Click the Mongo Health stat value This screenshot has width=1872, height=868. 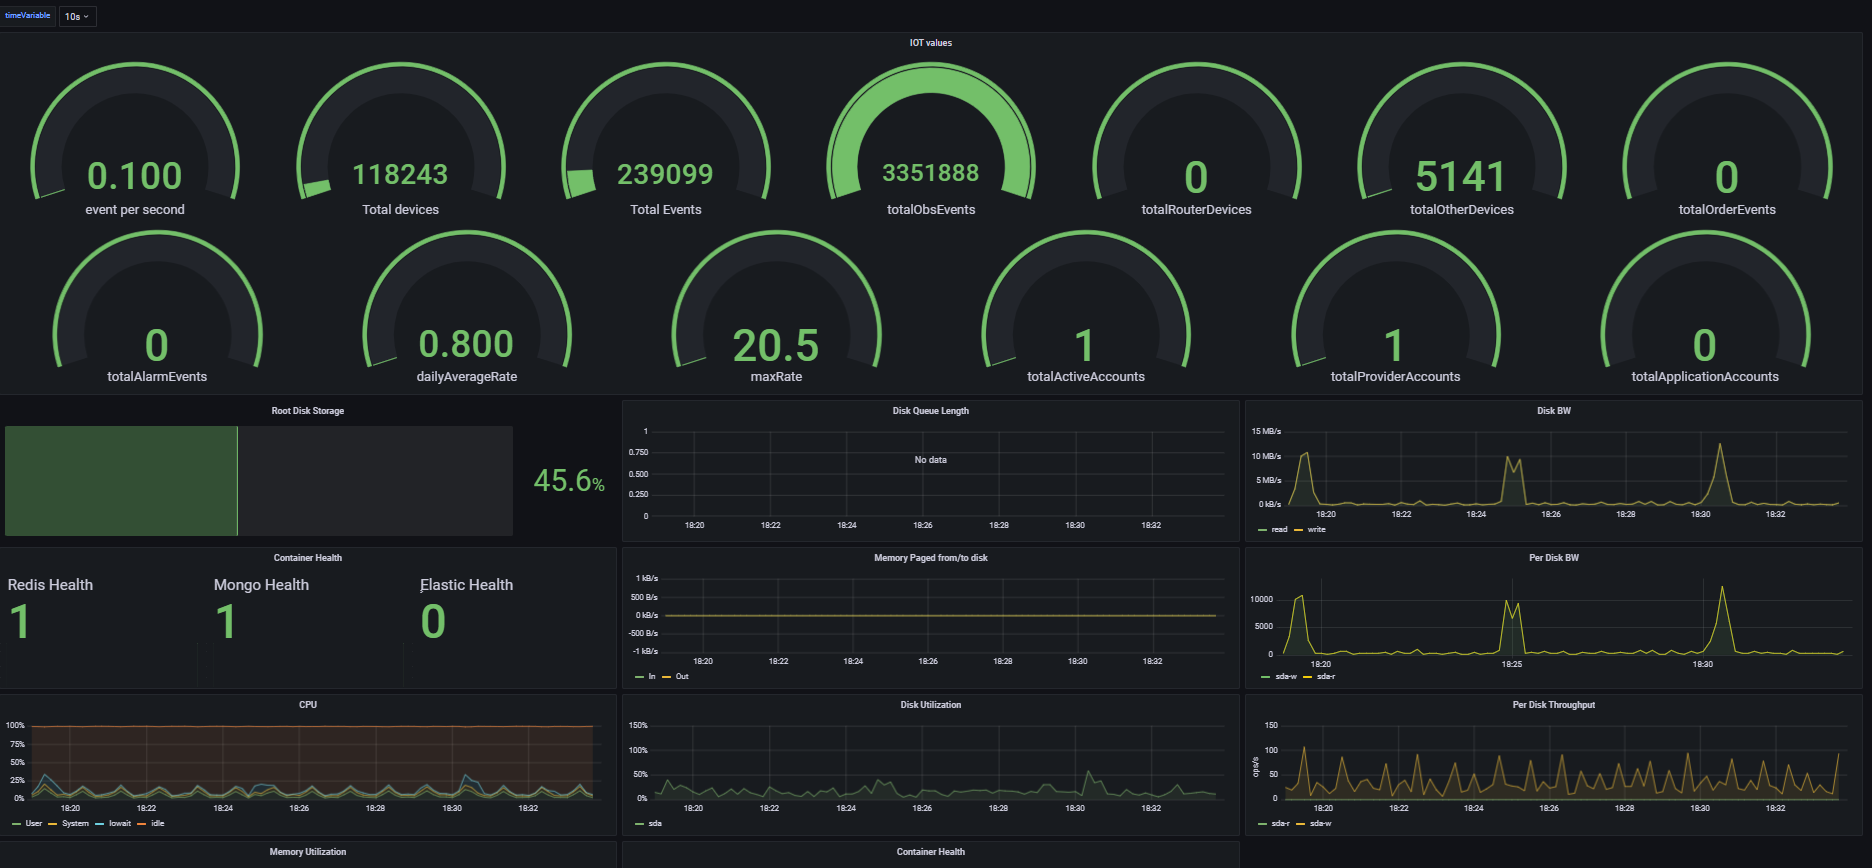pyautogui.click(x=226, y=622)
